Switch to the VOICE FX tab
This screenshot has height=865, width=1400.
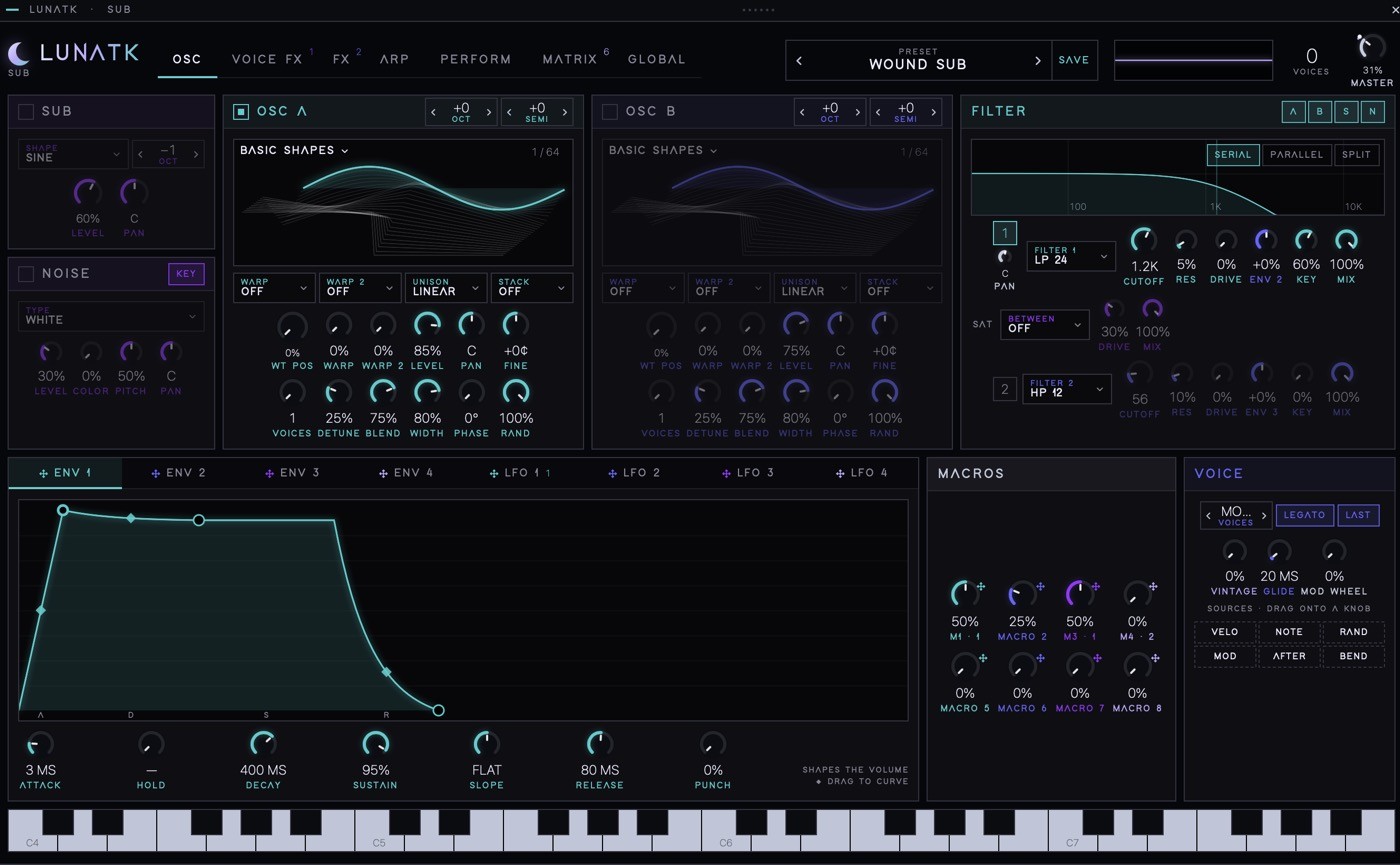pos(267,60)
